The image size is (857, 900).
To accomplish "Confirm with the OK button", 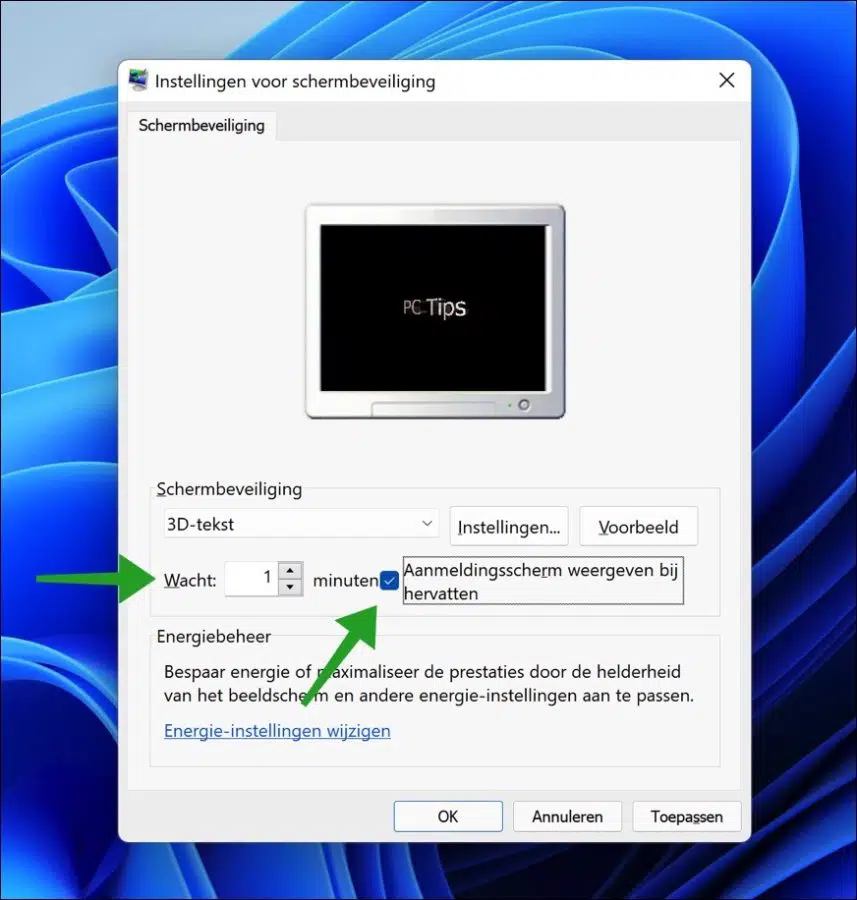I will pos(448,816).
